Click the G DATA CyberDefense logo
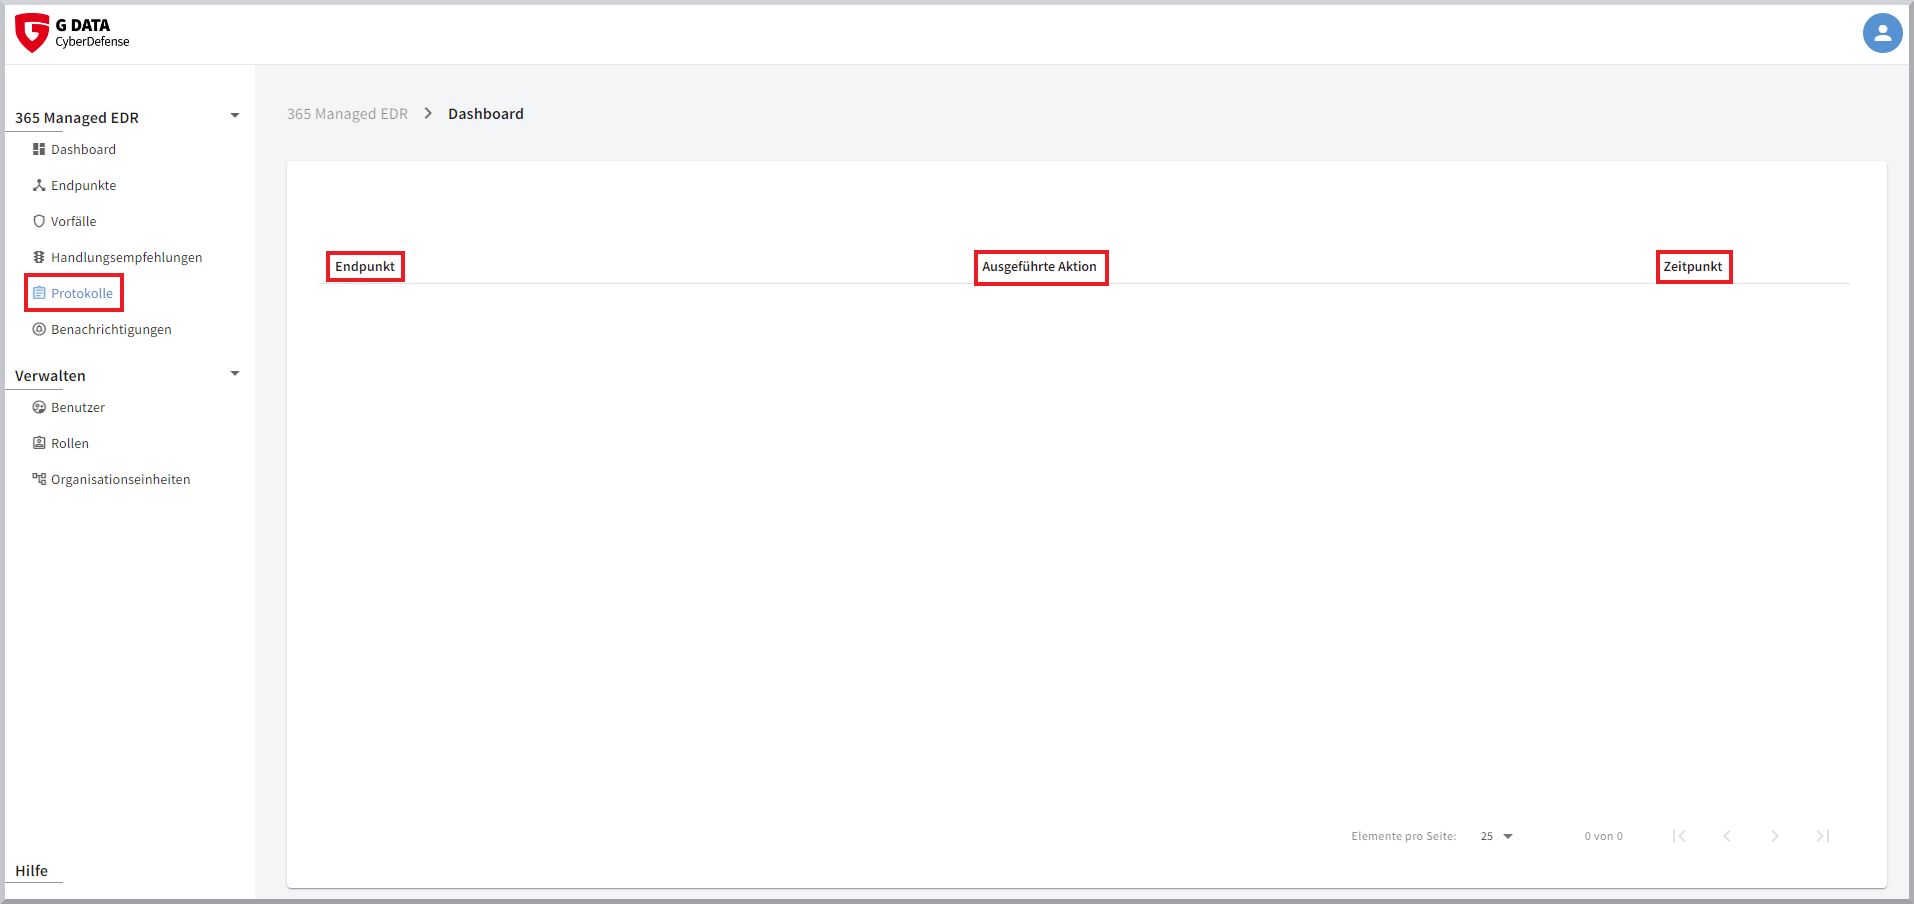Viewport: 1914px width, 904px height. [72, 33]
